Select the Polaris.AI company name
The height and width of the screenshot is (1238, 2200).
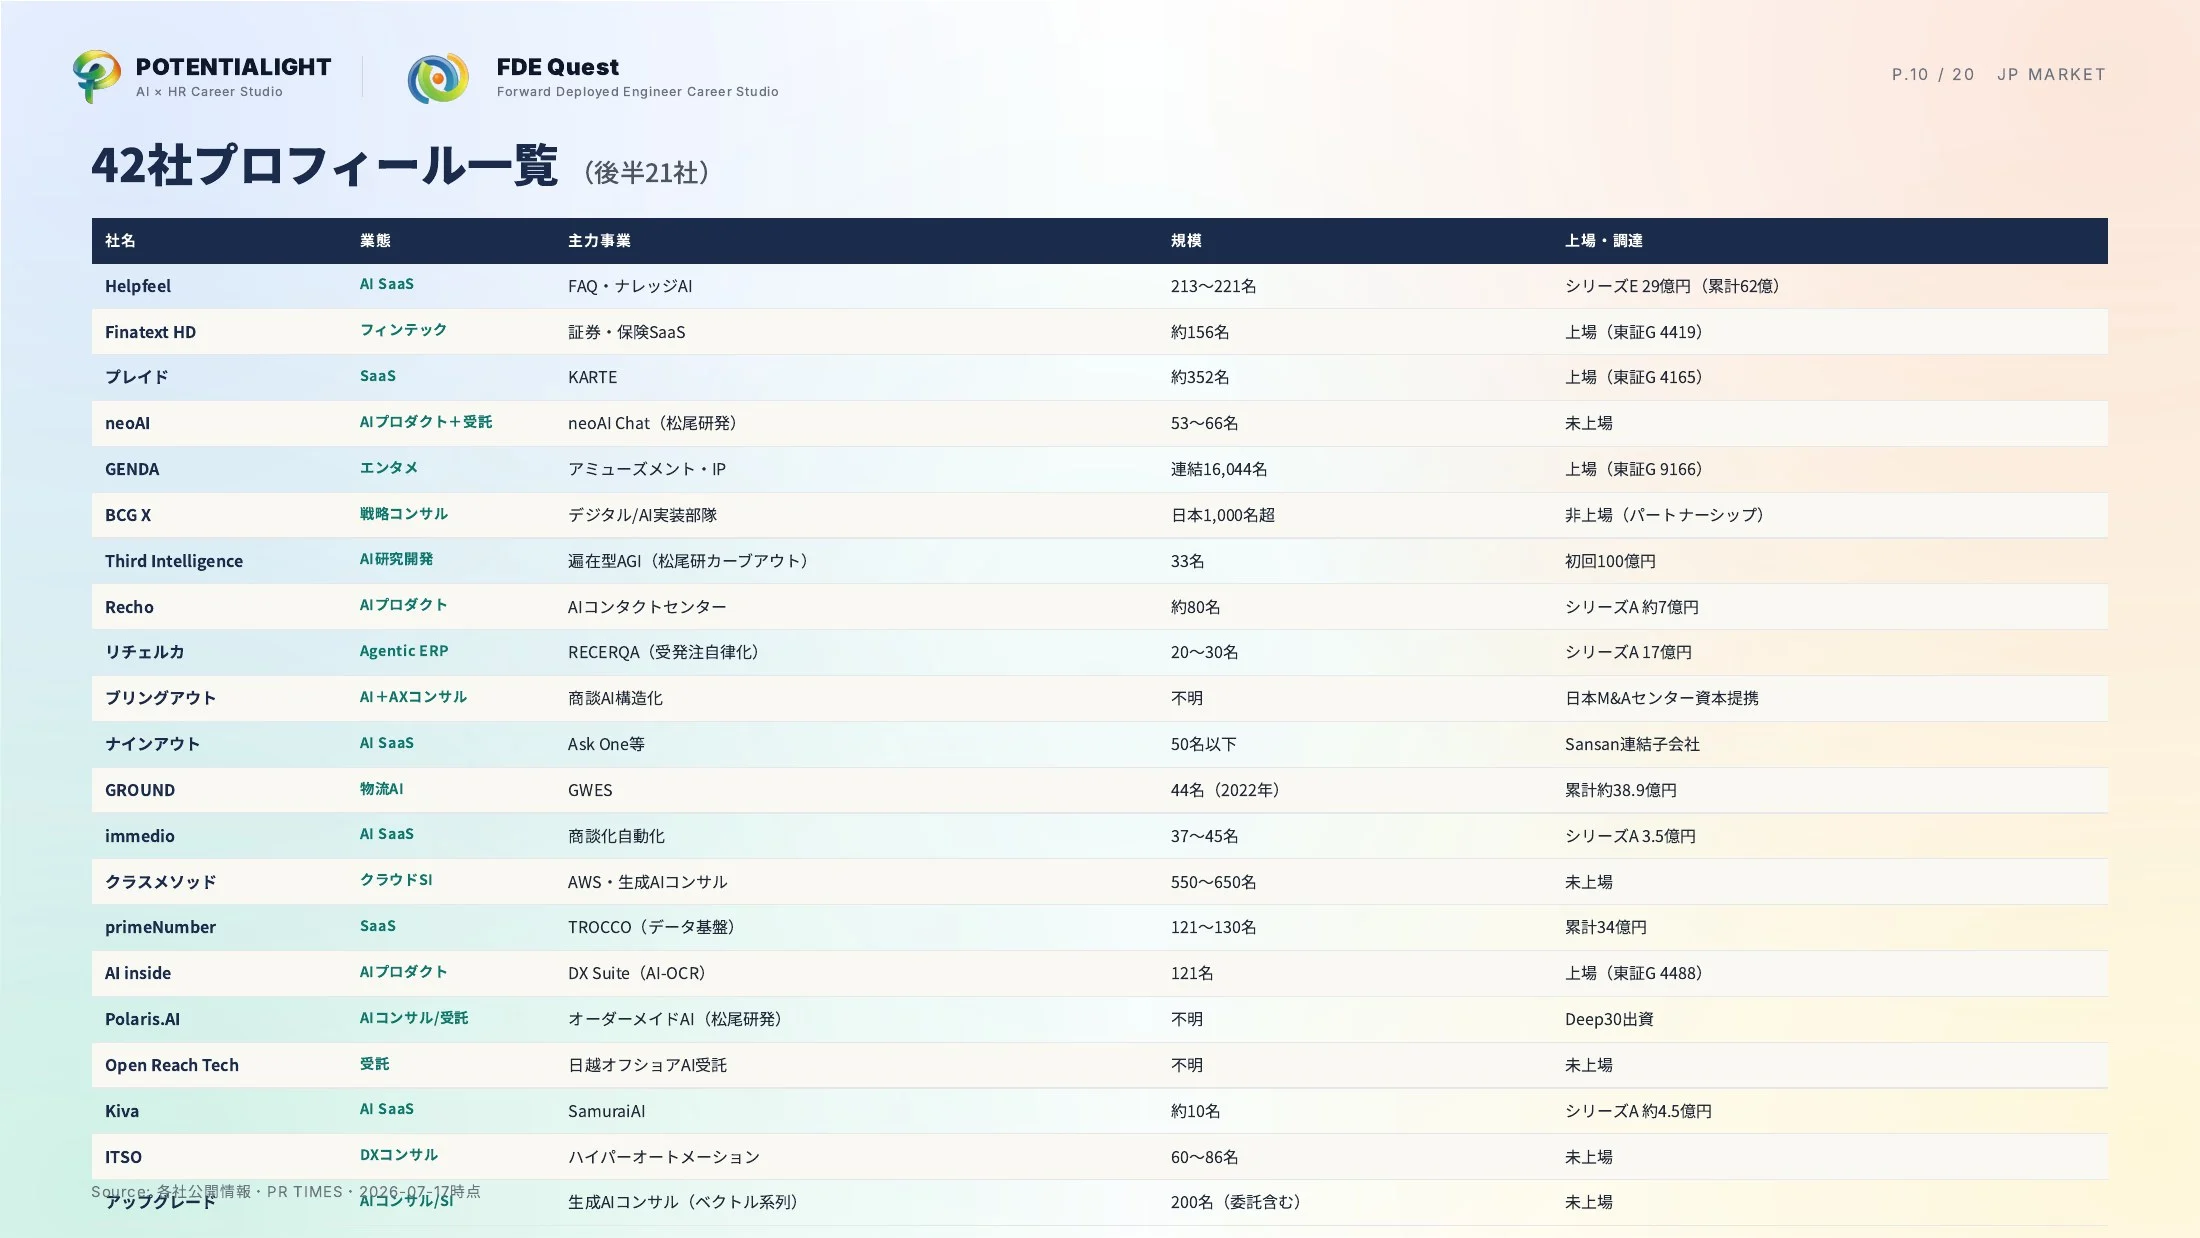pyautogui.click(x=142, y=1019)
